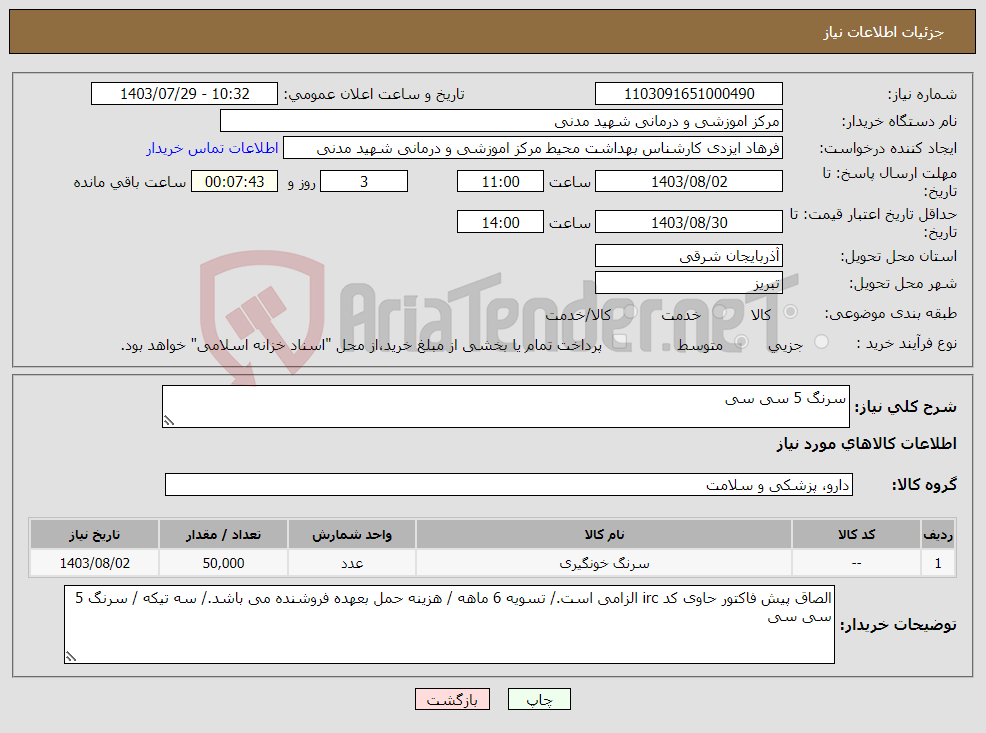
Task: Click the row number cell 1
Action: click(x=938, y=563)
